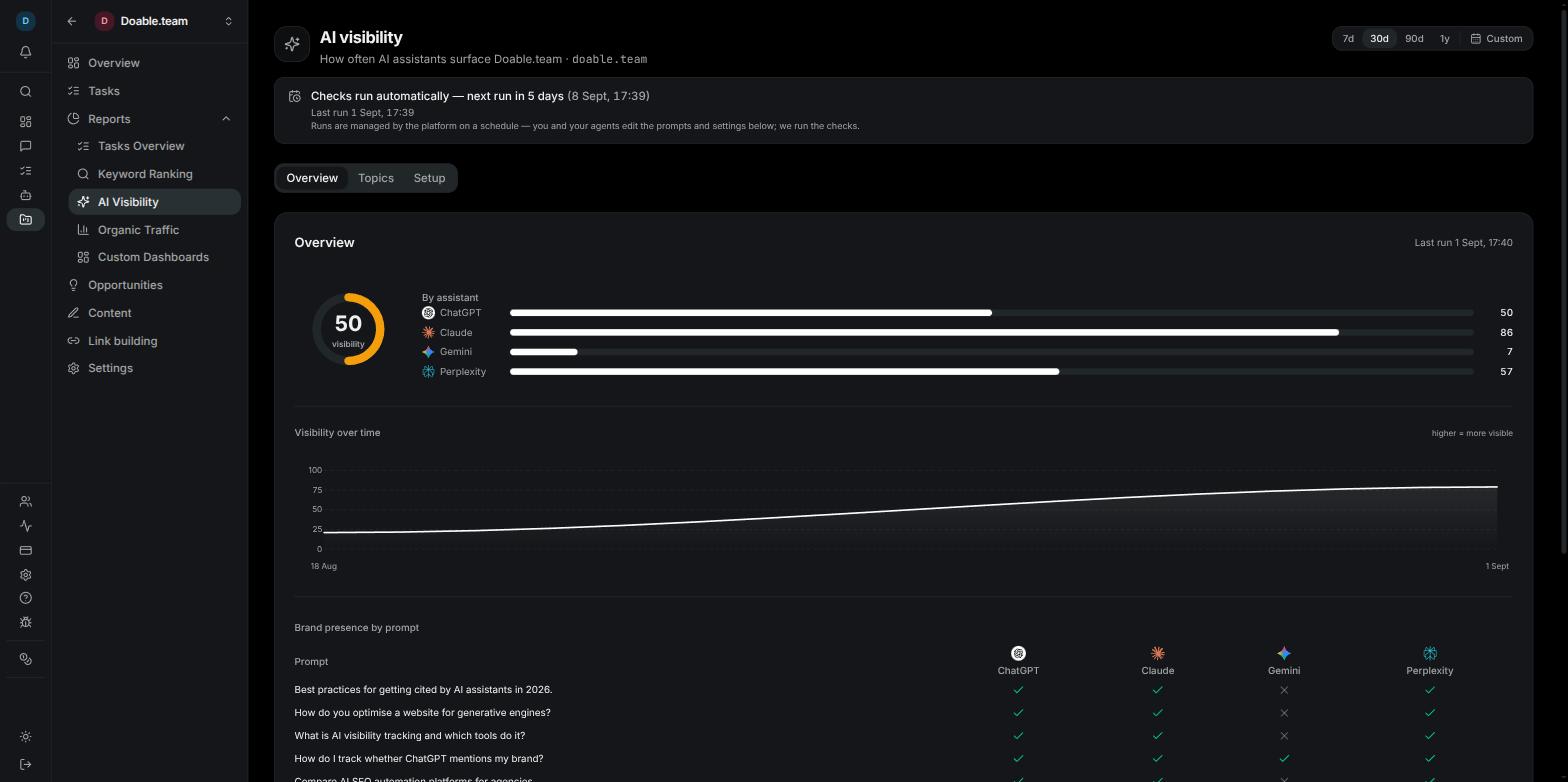This screenshot has width=1568, height=782.
Task: Click prompt "How do you optimise a website for generative engines?"
Action: point(422,713)
